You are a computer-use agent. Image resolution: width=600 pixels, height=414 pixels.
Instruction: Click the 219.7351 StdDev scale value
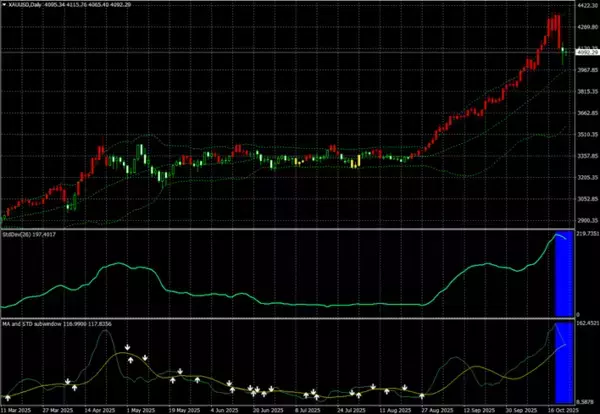click(x=586, y=236)
